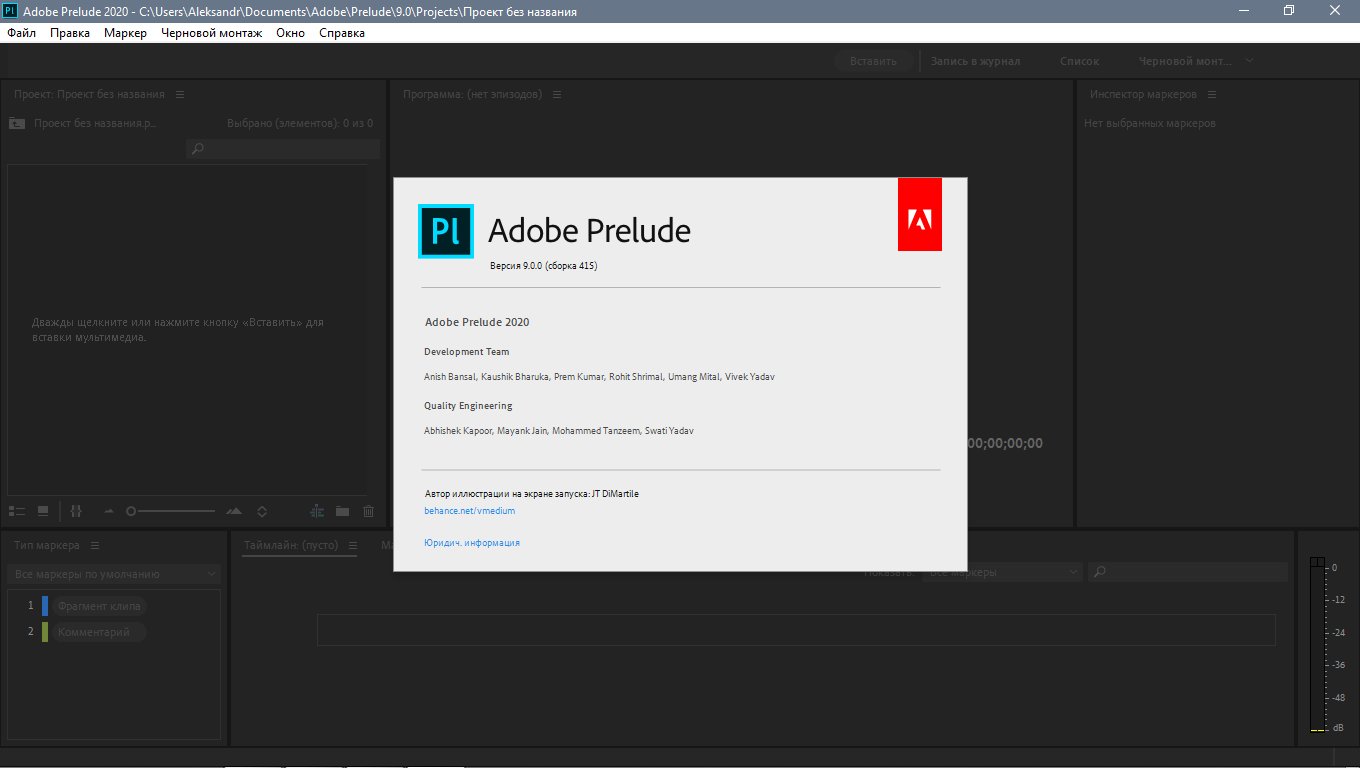This screenshot has width=1360, height=768.
Task: Open the Project panel hamburger menu
Action: pos(180,94)
